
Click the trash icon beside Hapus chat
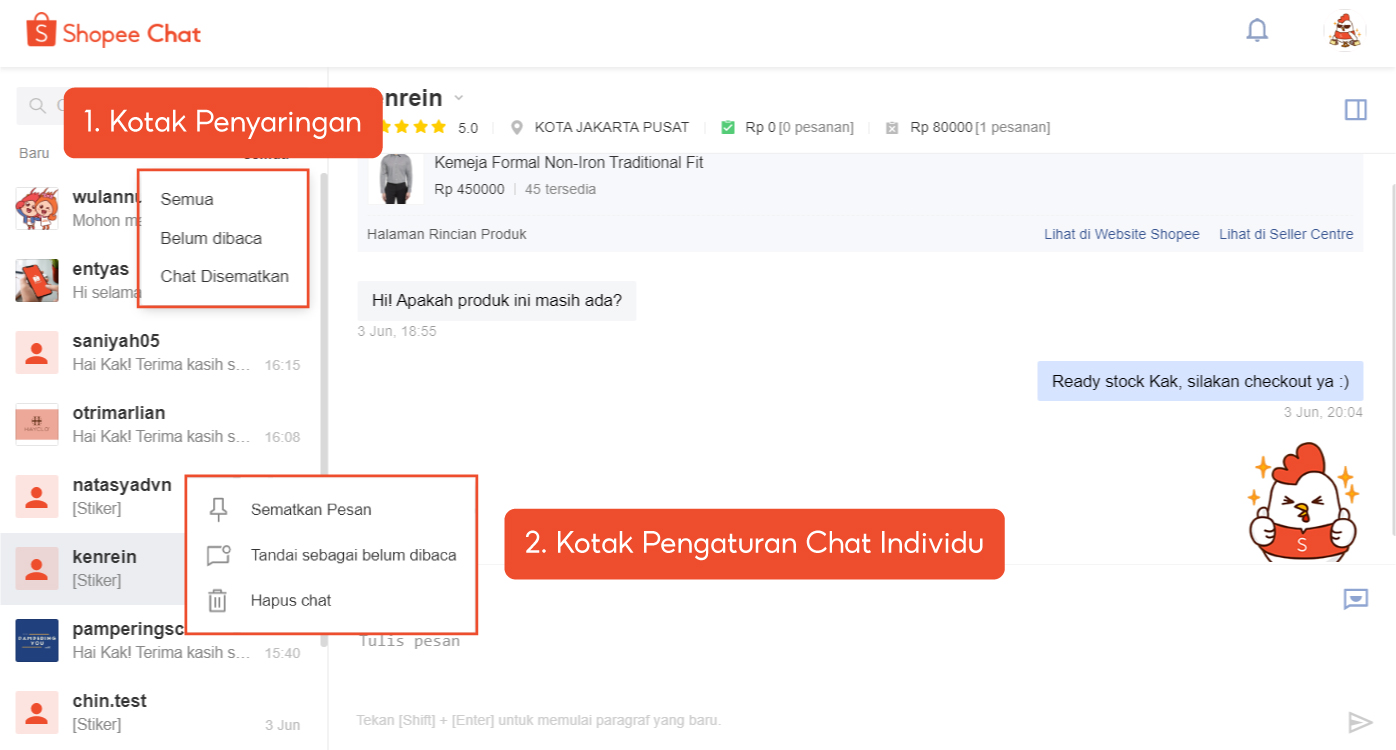coord(217,601)
